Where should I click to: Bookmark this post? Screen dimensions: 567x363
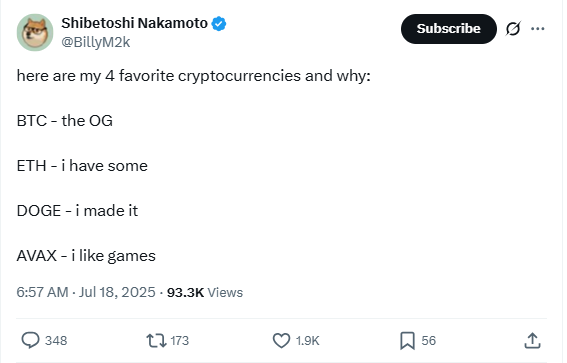point(408,341)
